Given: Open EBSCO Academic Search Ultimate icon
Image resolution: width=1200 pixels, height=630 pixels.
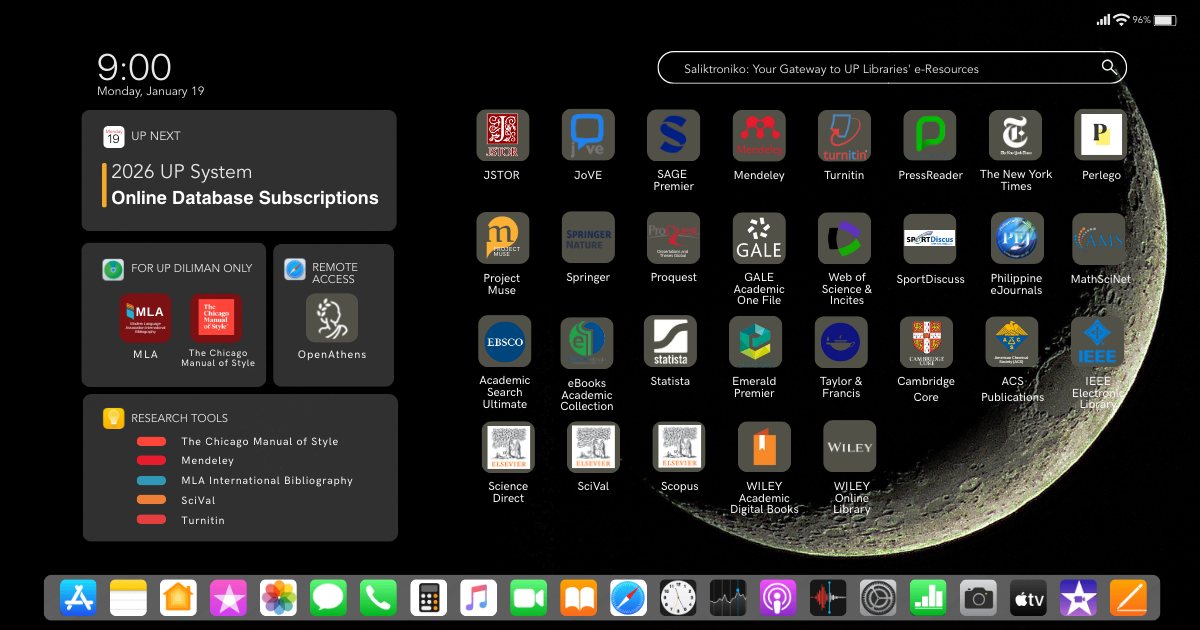Looking at the screenshot, I should (504, 341).
